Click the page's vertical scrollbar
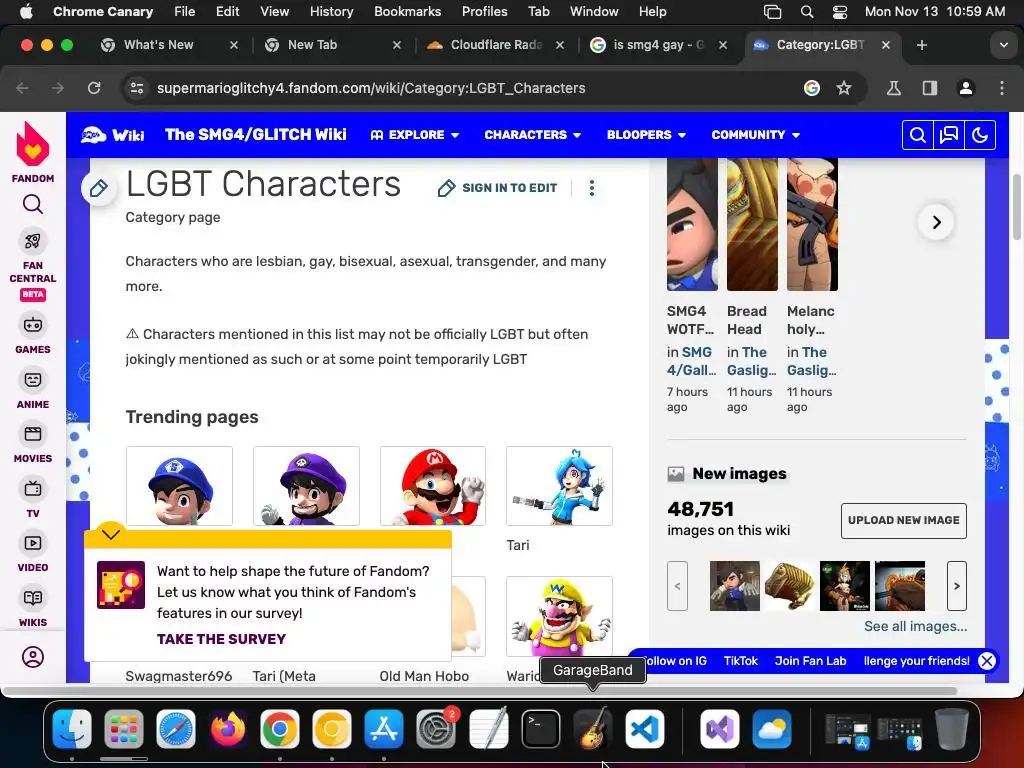 click(x=1017, y=208)
